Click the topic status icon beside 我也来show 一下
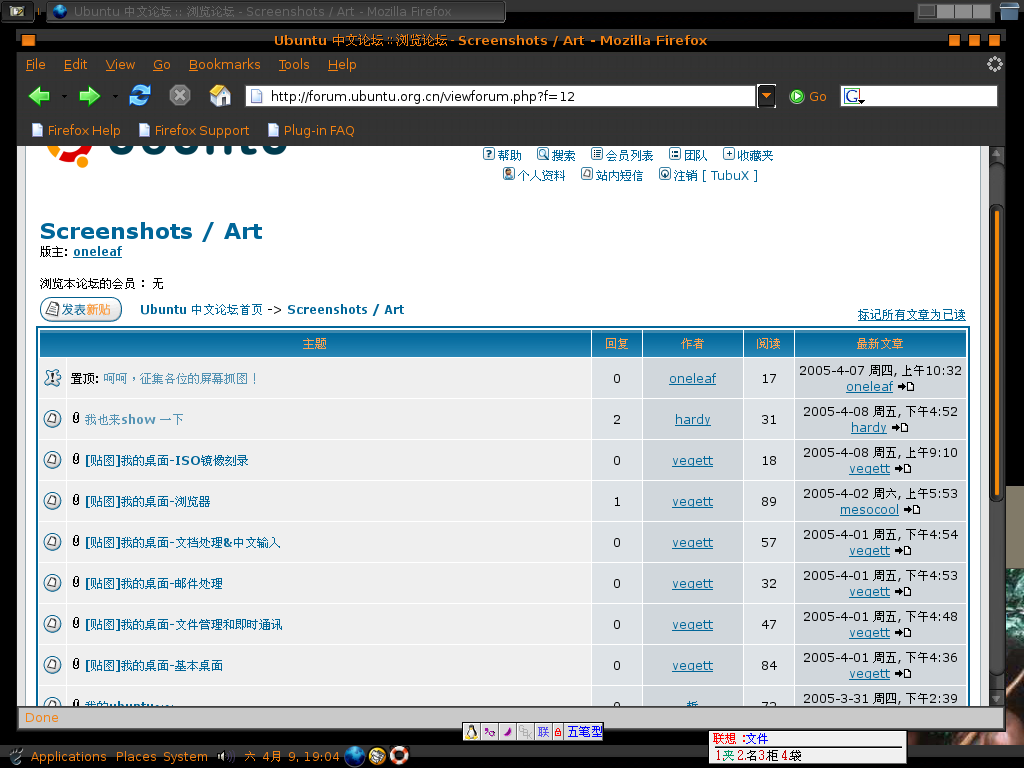Viewport: 1024px width, 768px height. (x=52, y=419)
